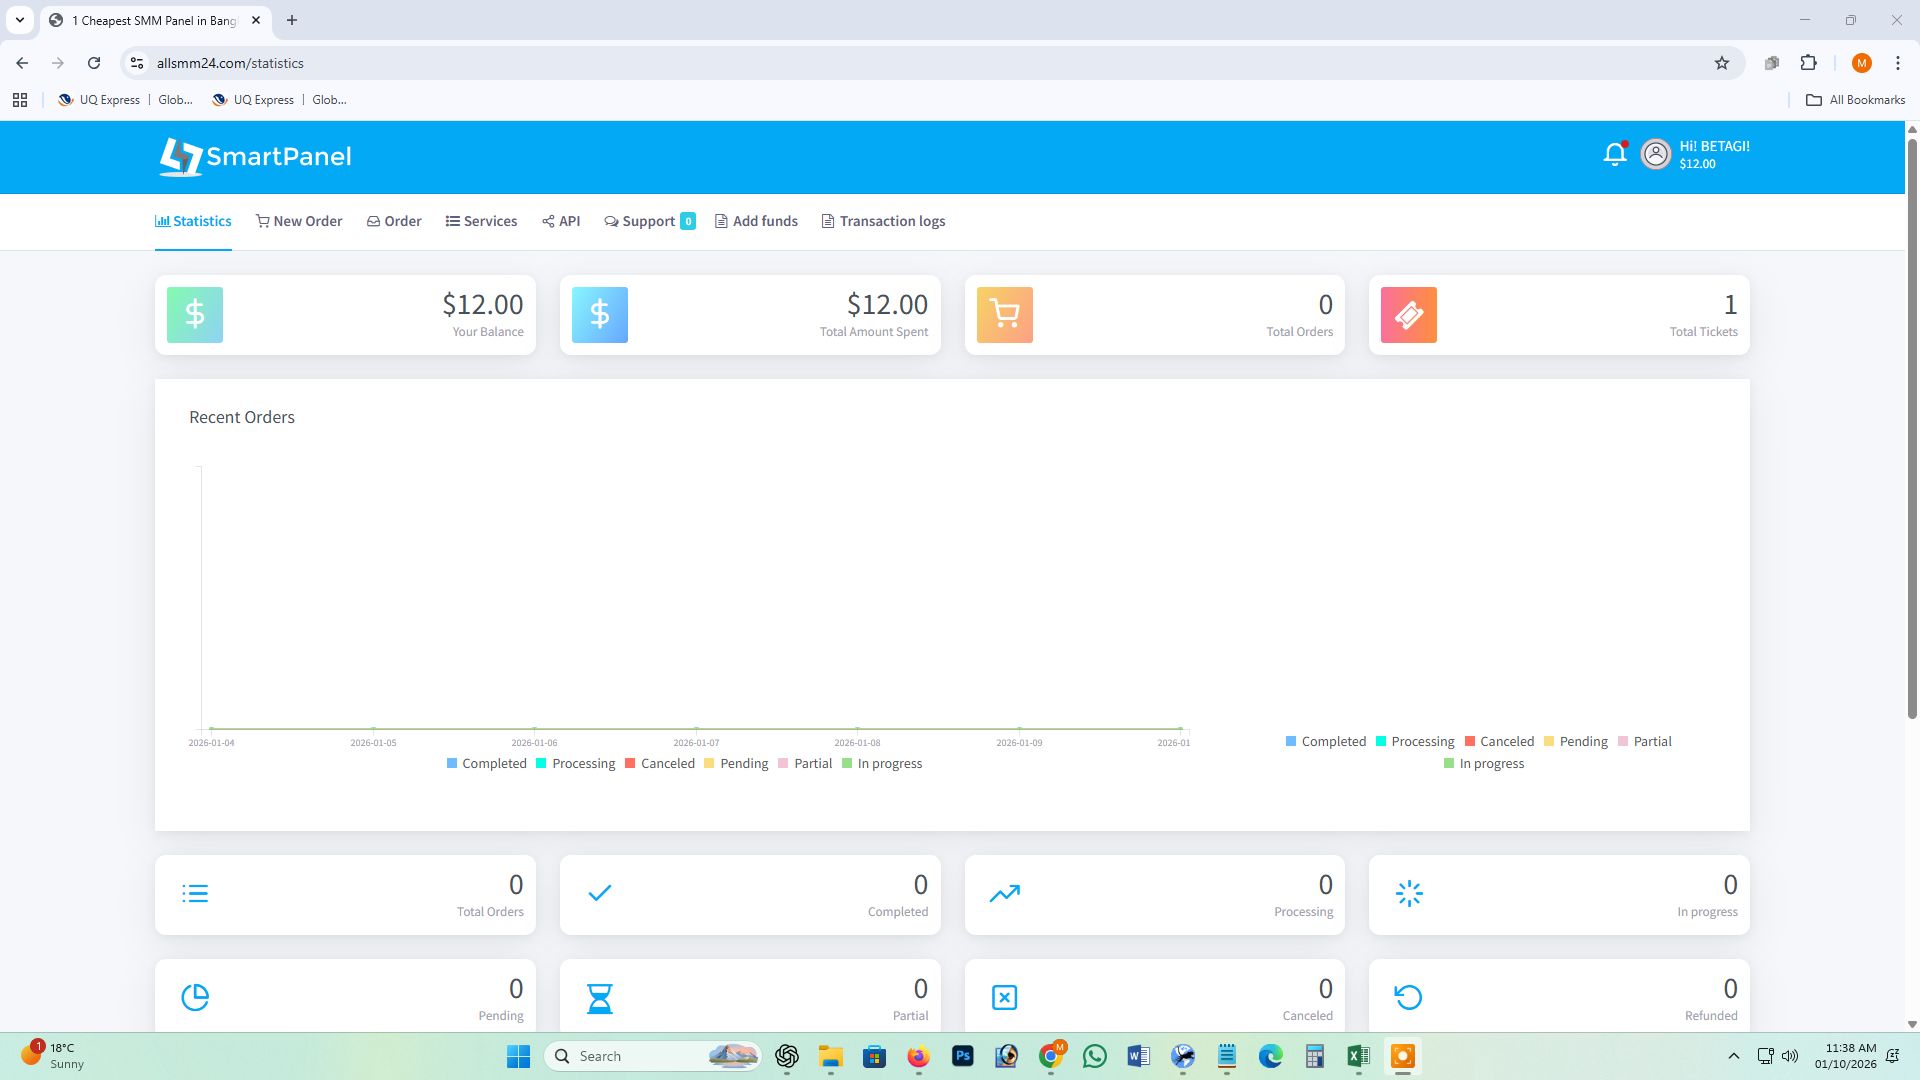Expand hidden icons in the system tray
1920x1080 pixels.
pos(1733,1056)
